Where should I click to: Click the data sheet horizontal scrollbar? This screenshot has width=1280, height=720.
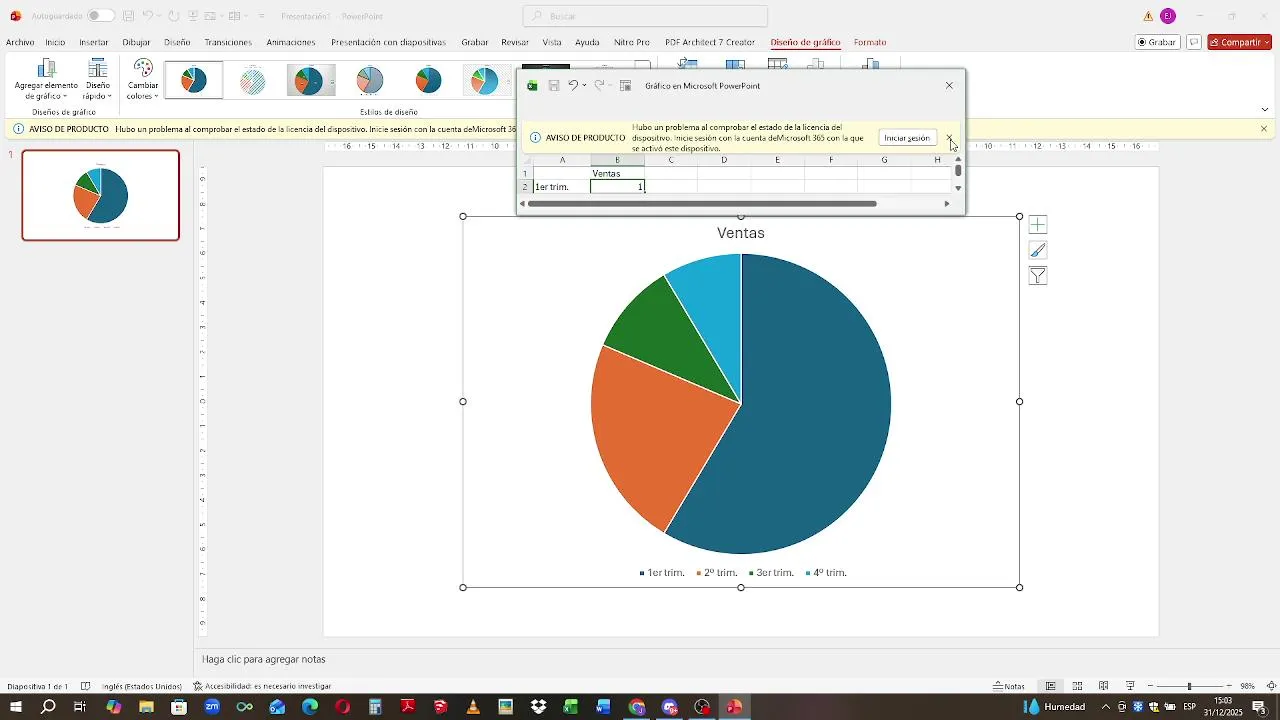(702, 204)
